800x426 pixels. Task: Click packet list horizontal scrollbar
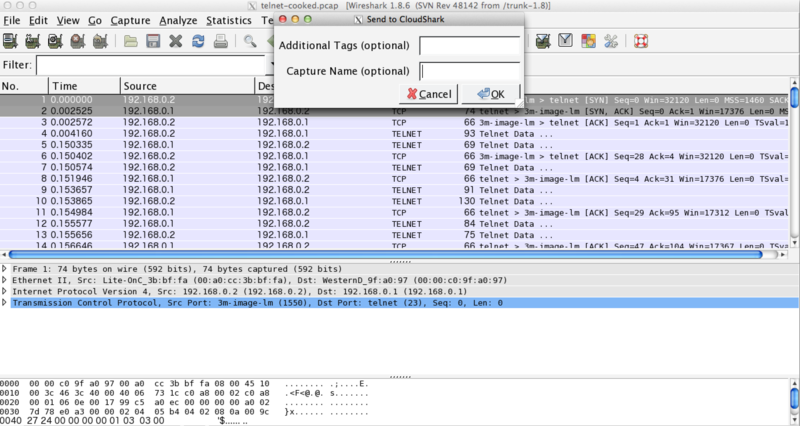coord(386,254)
